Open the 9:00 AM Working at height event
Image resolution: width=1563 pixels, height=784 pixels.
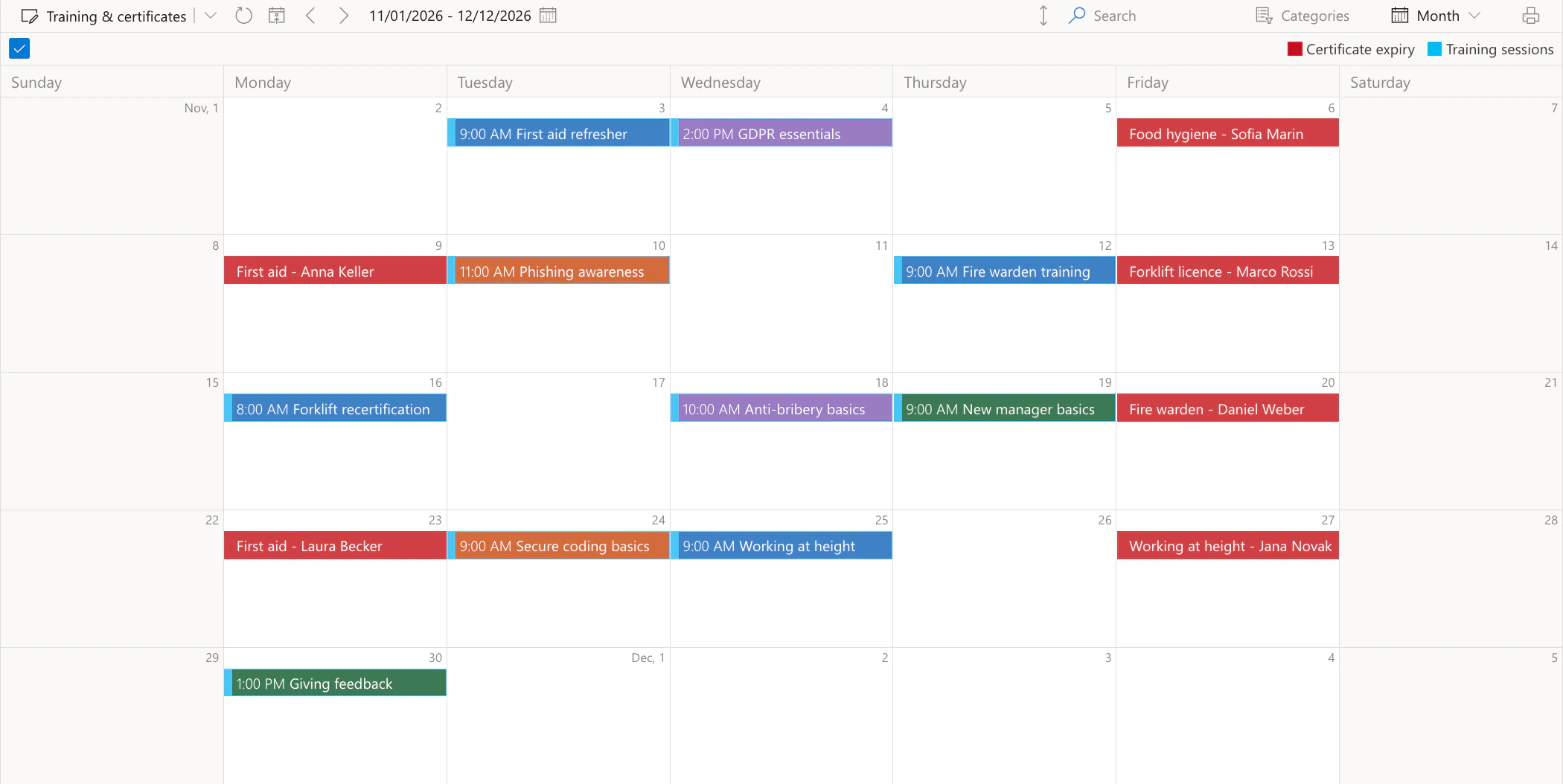[781, 546]
